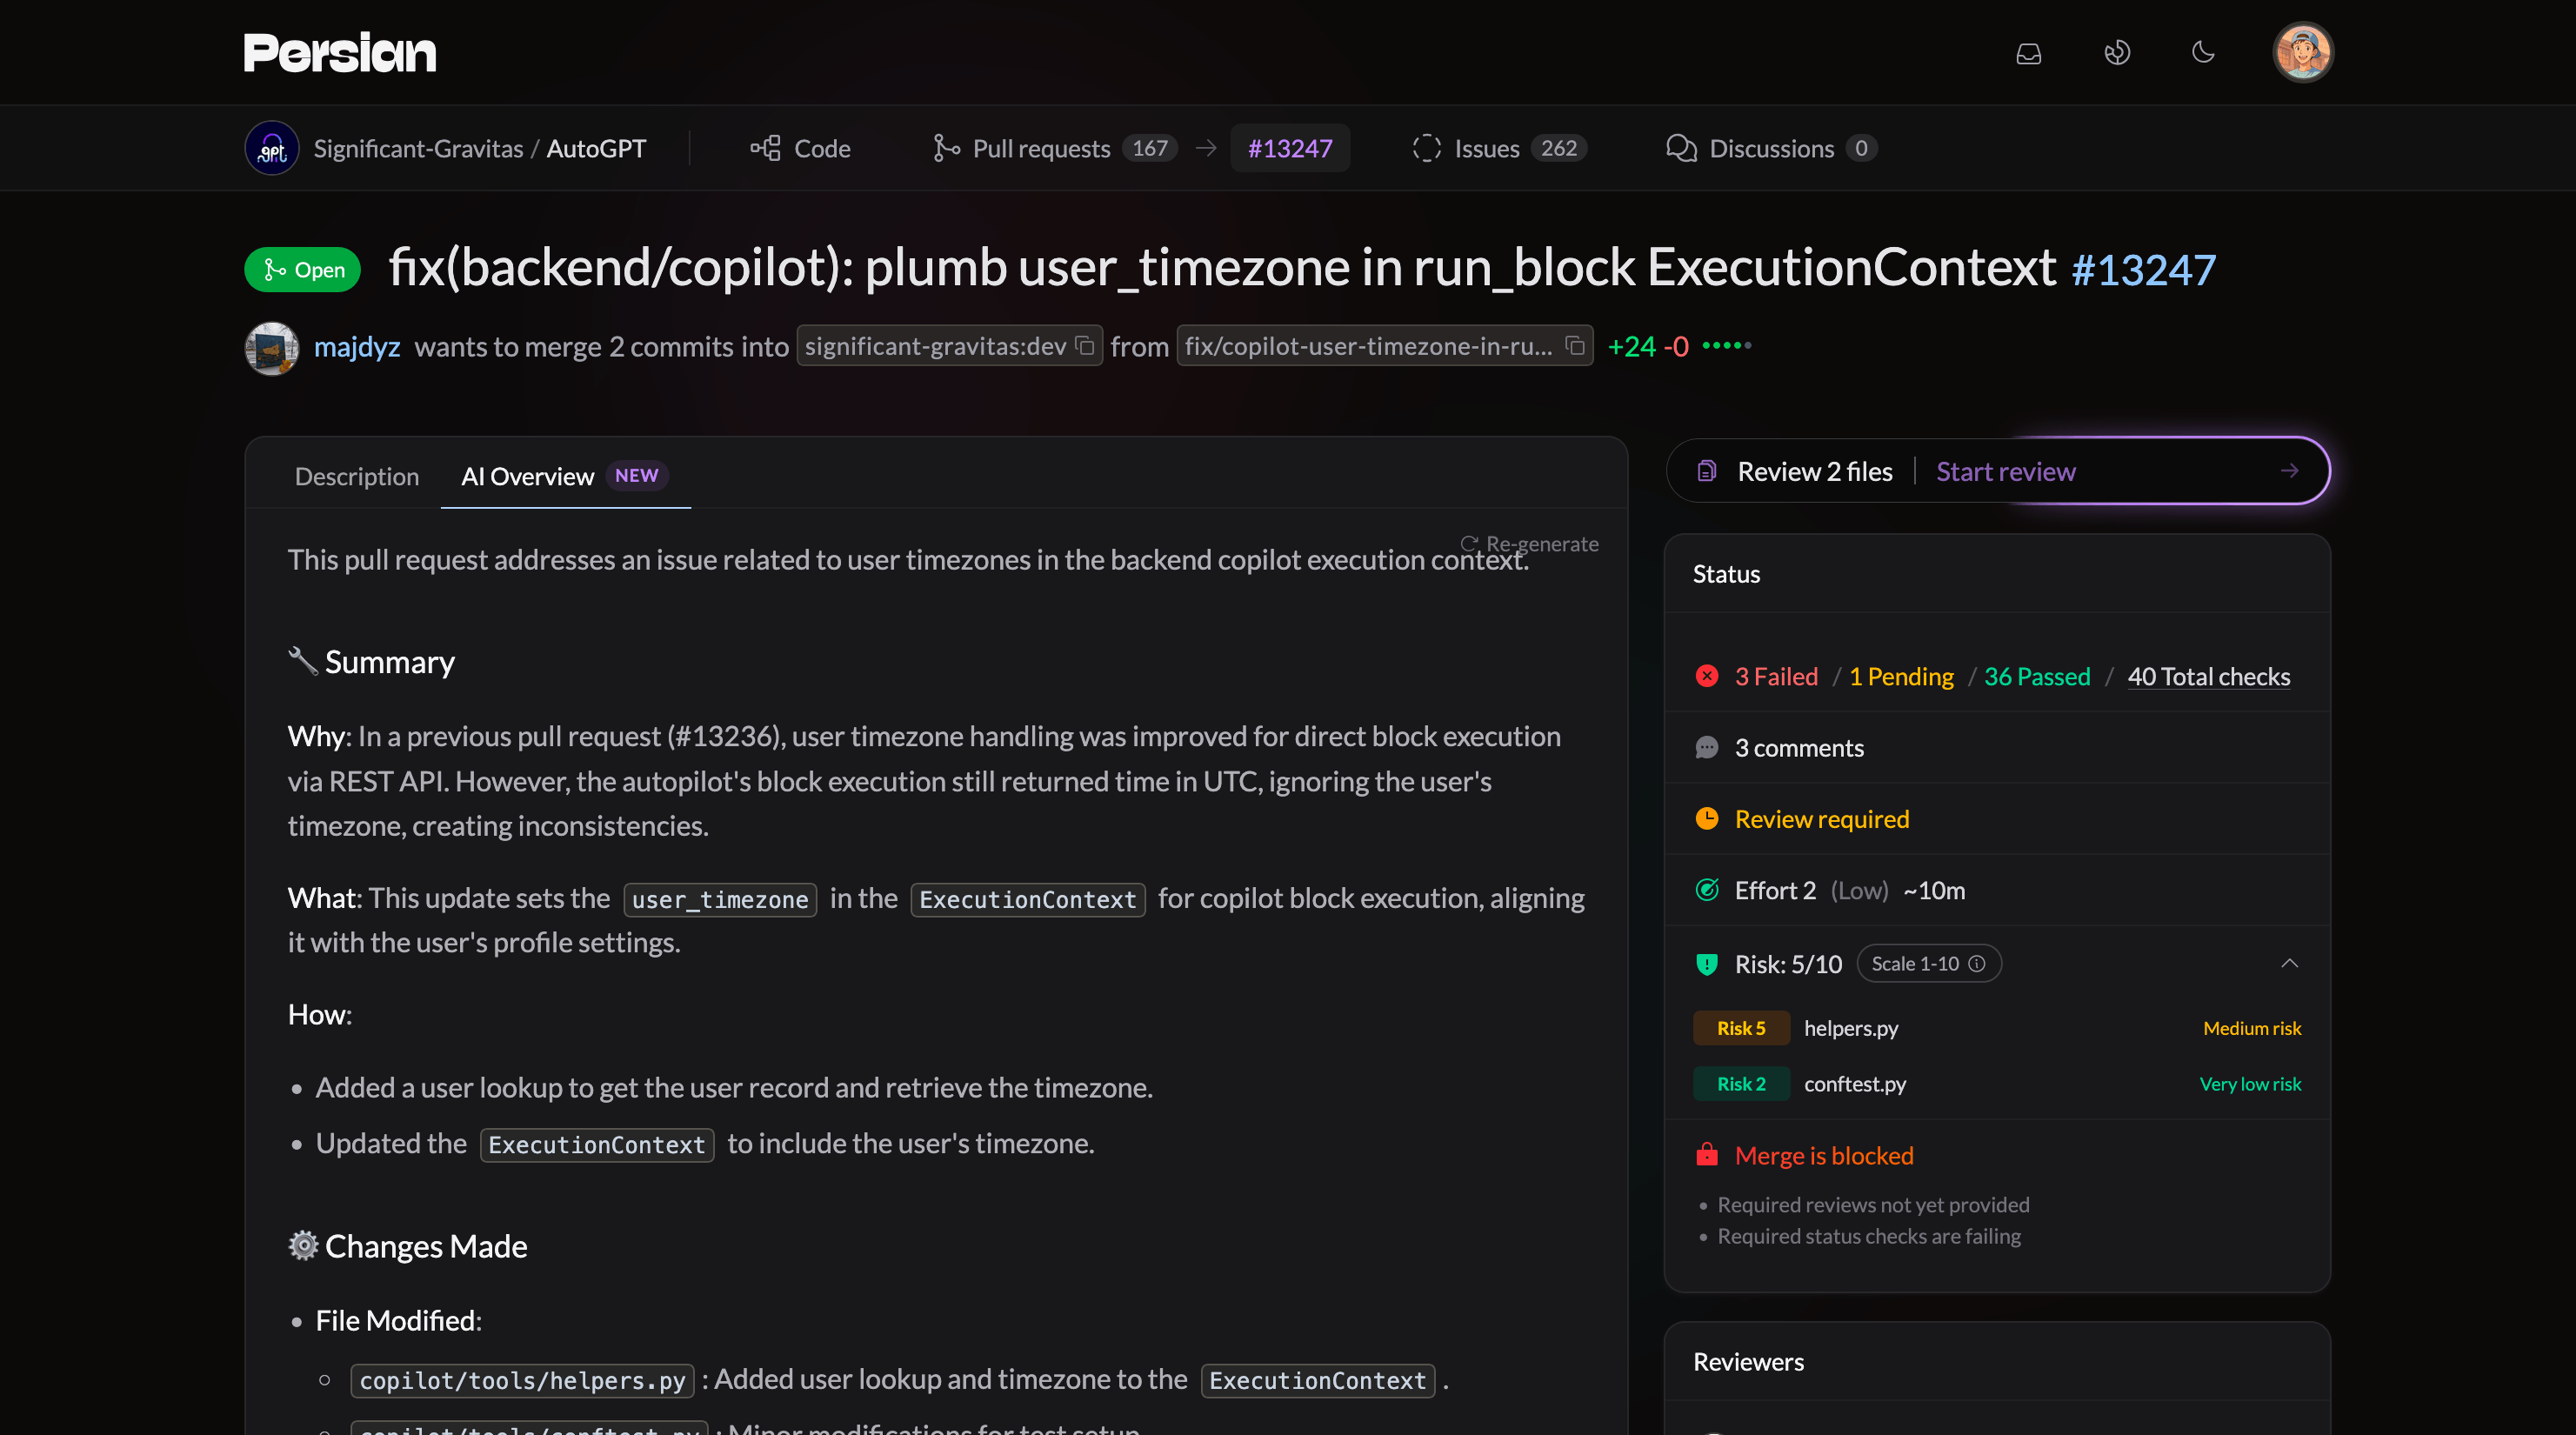Click the Risk 2 badge
The image size is (2576, 1435).
[x=1741, y=1084]
